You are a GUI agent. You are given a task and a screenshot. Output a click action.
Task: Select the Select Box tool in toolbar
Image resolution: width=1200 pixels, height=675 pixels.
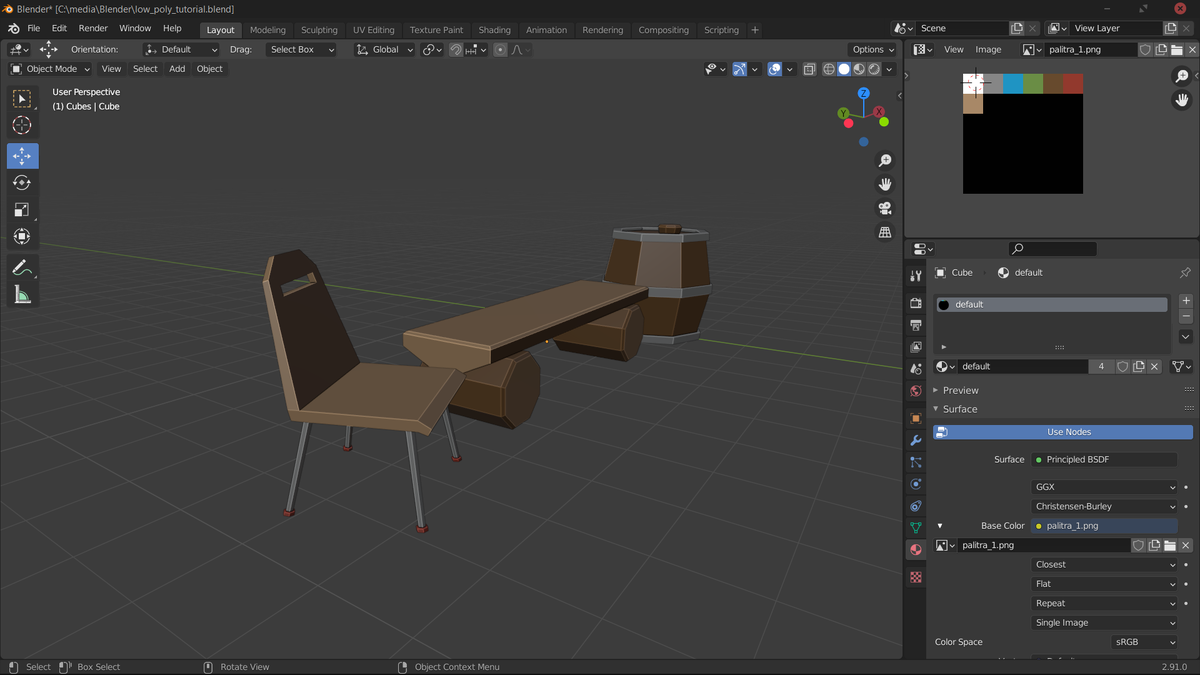tap(22, 98)
